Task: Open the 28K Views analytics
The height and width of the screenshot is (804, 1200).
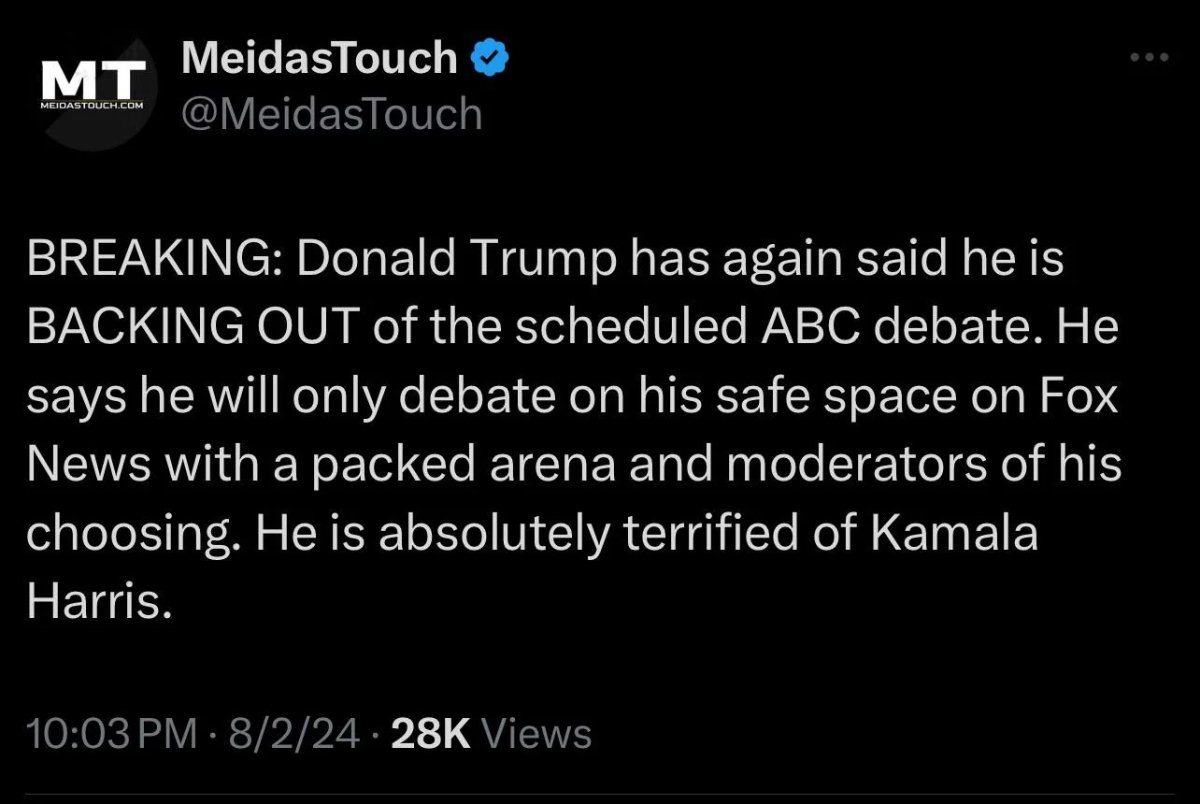Action: [491, 735]
